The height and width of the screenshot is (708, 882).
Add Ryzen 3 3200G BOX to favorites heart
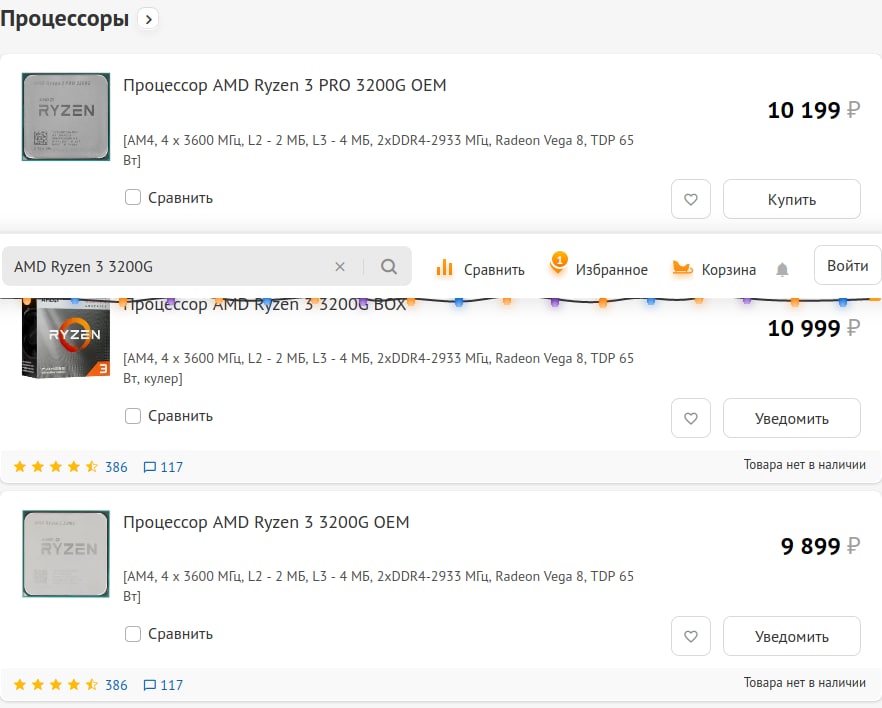coord(691,418)
